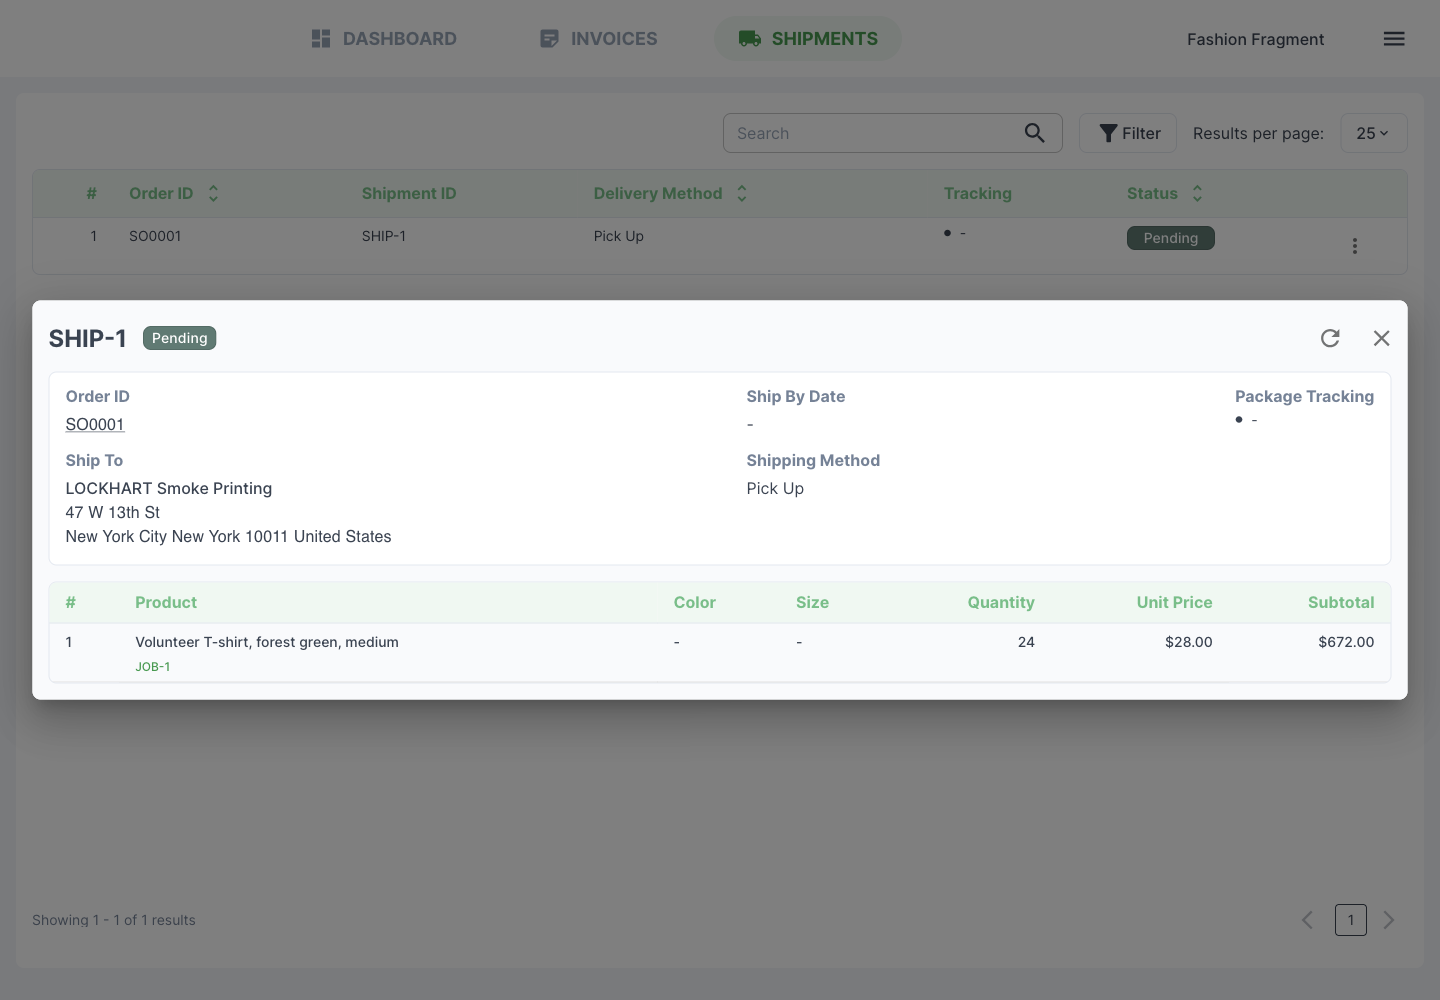Click the search magnifier icon
The width and height of the screenshot is (1440, 1000).
tap(1035, 133)
